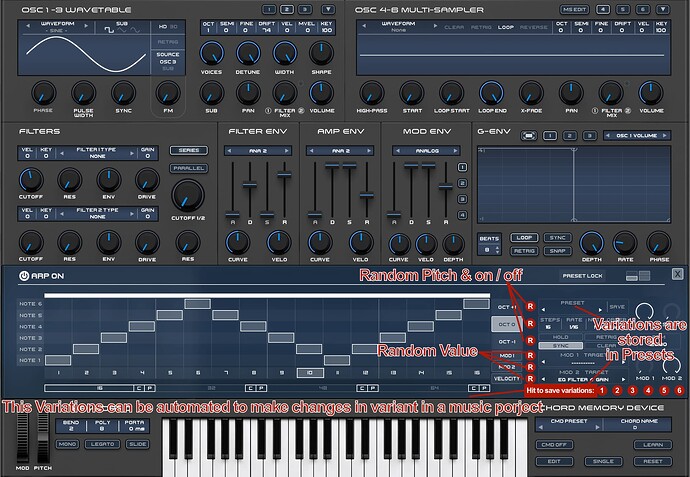Click the G-ENV icon left of button 1
The image size is (690, 477).
tap(529, 136)
